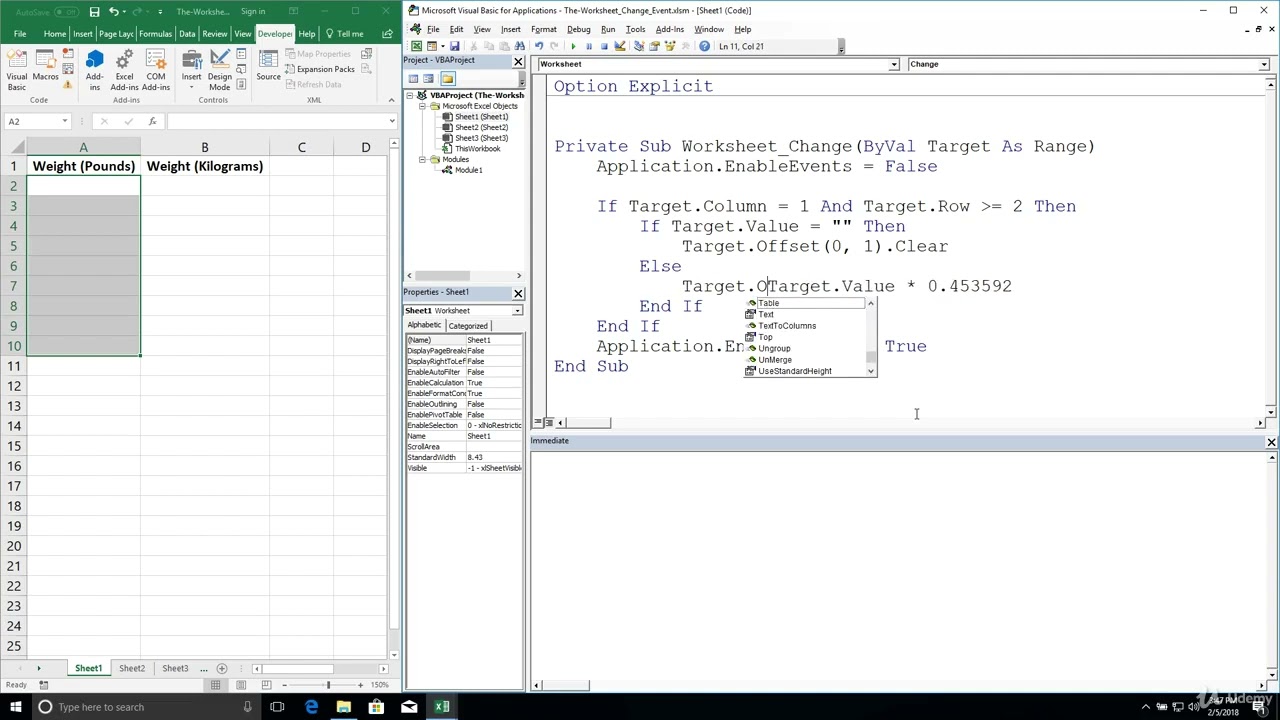1280x720 pixels.
Task: Open the Developer Insert controls dropdown
Action: coord(191,70)
